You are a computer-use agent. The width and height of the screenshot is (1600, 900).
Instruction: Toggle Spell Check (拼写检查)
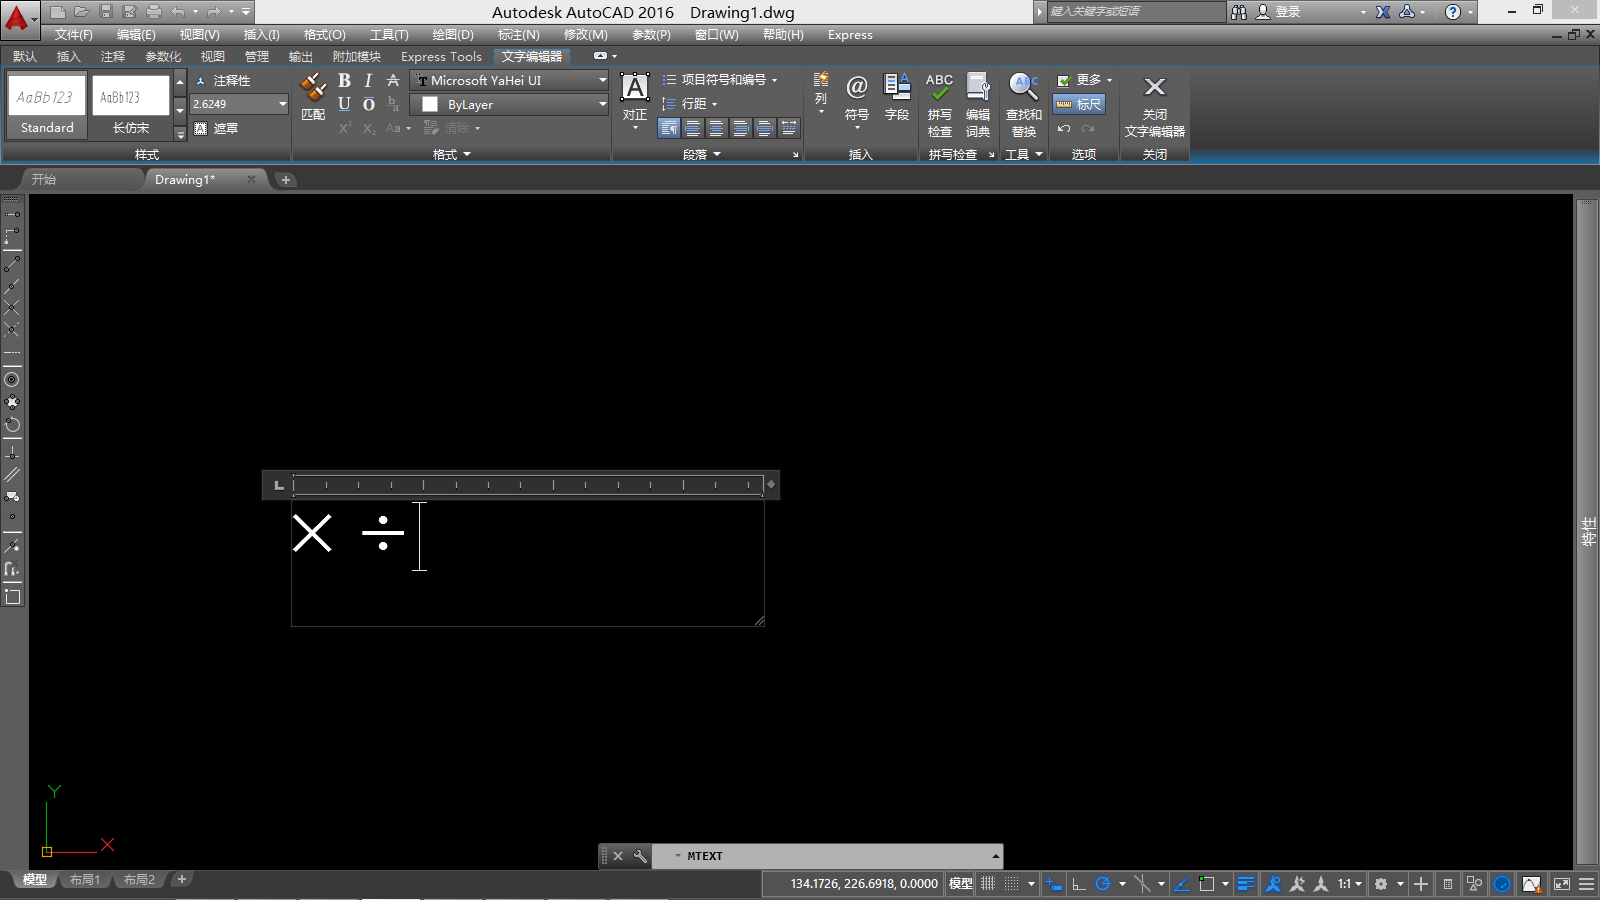(x=939, y=105)
